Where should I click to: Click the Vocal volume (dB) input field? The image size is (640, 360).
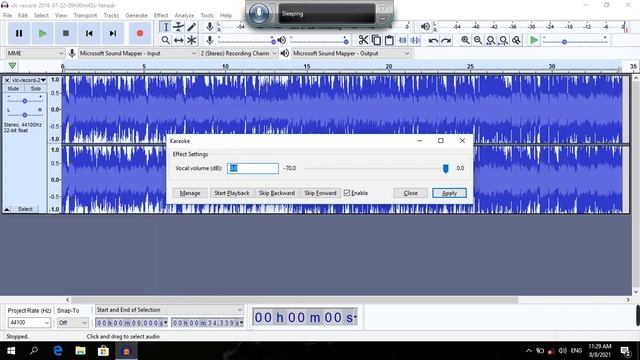[253, 168]
